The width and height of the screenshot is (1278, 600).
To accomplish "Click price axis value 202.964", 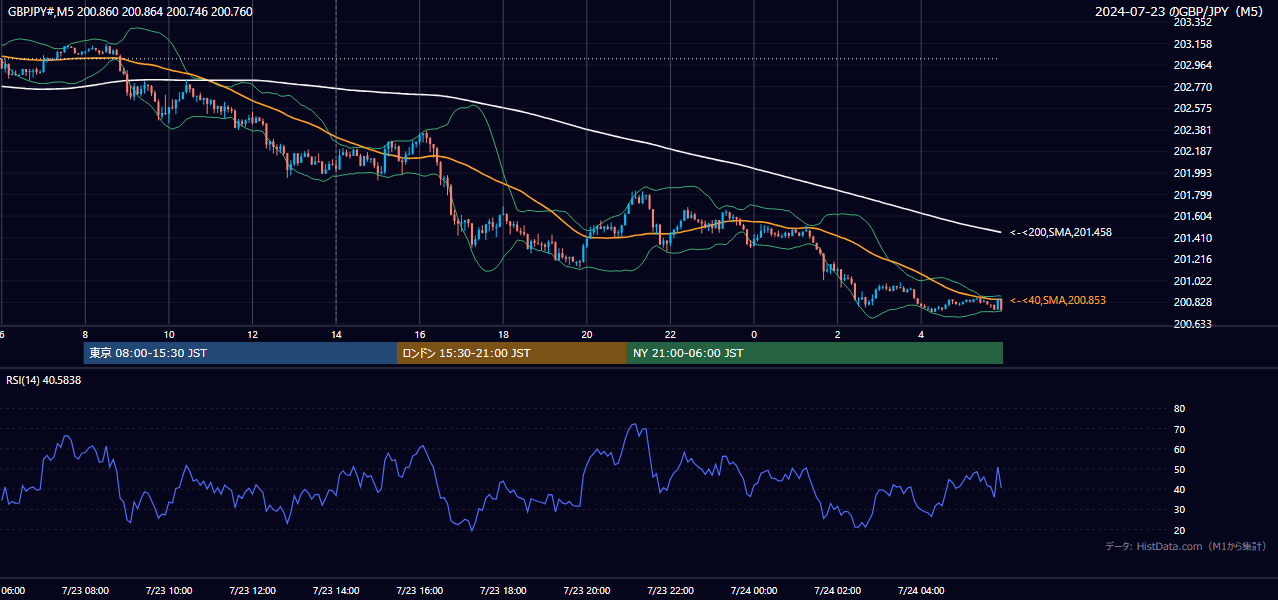I will click(x=1192, y=65).
